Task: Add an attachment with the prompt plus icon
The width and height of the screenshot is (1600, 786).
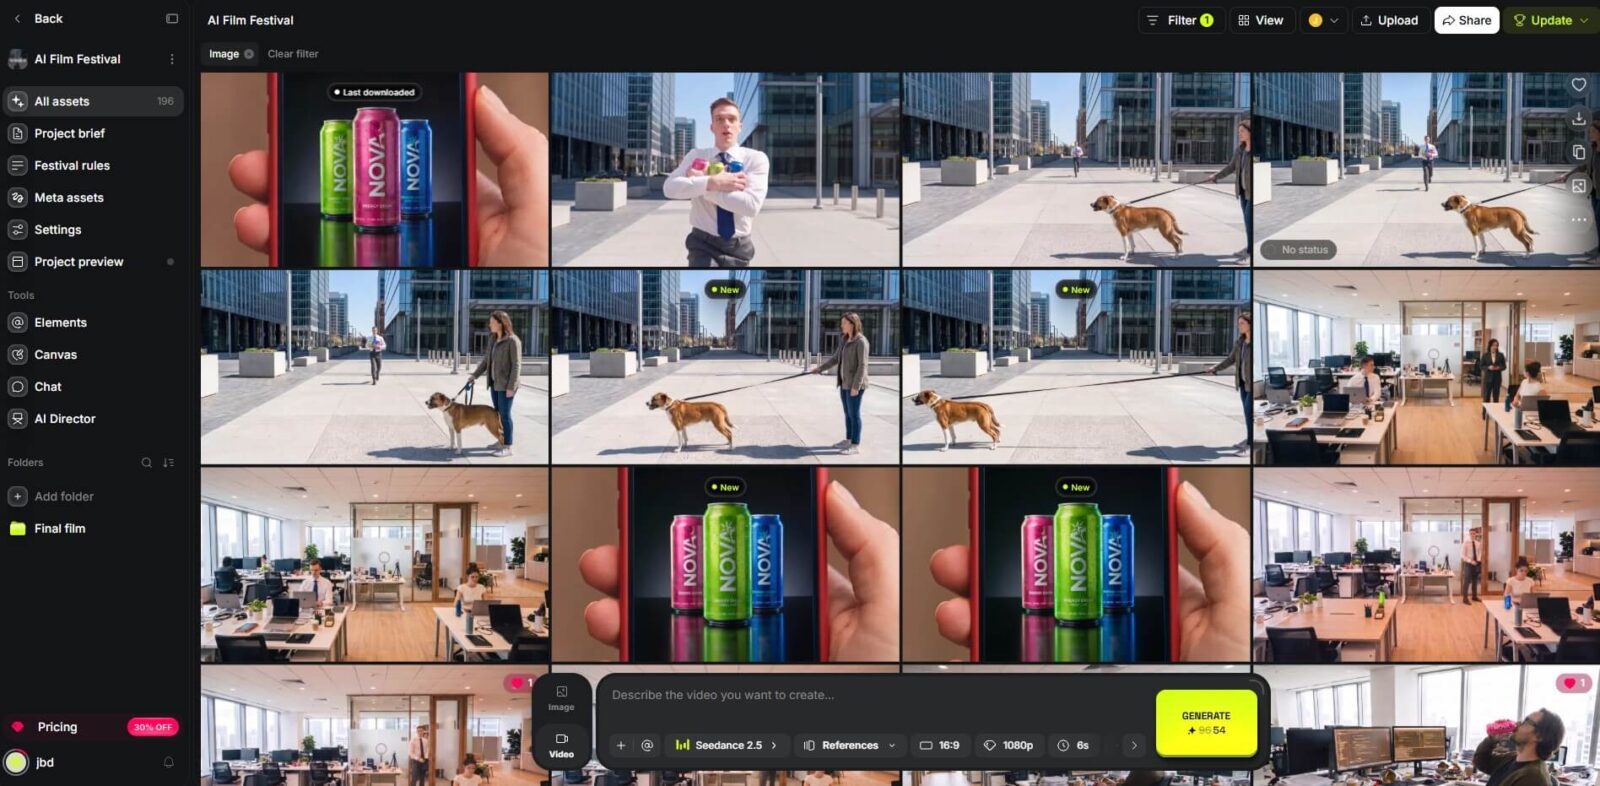Action: click(x=621, y=745)
